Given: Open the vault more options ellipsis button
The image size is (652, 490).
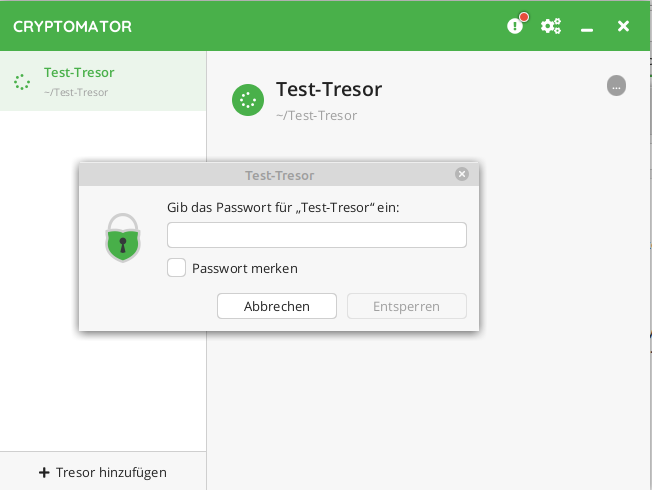Looking at the screenshot, I should (x=617, y=86).
